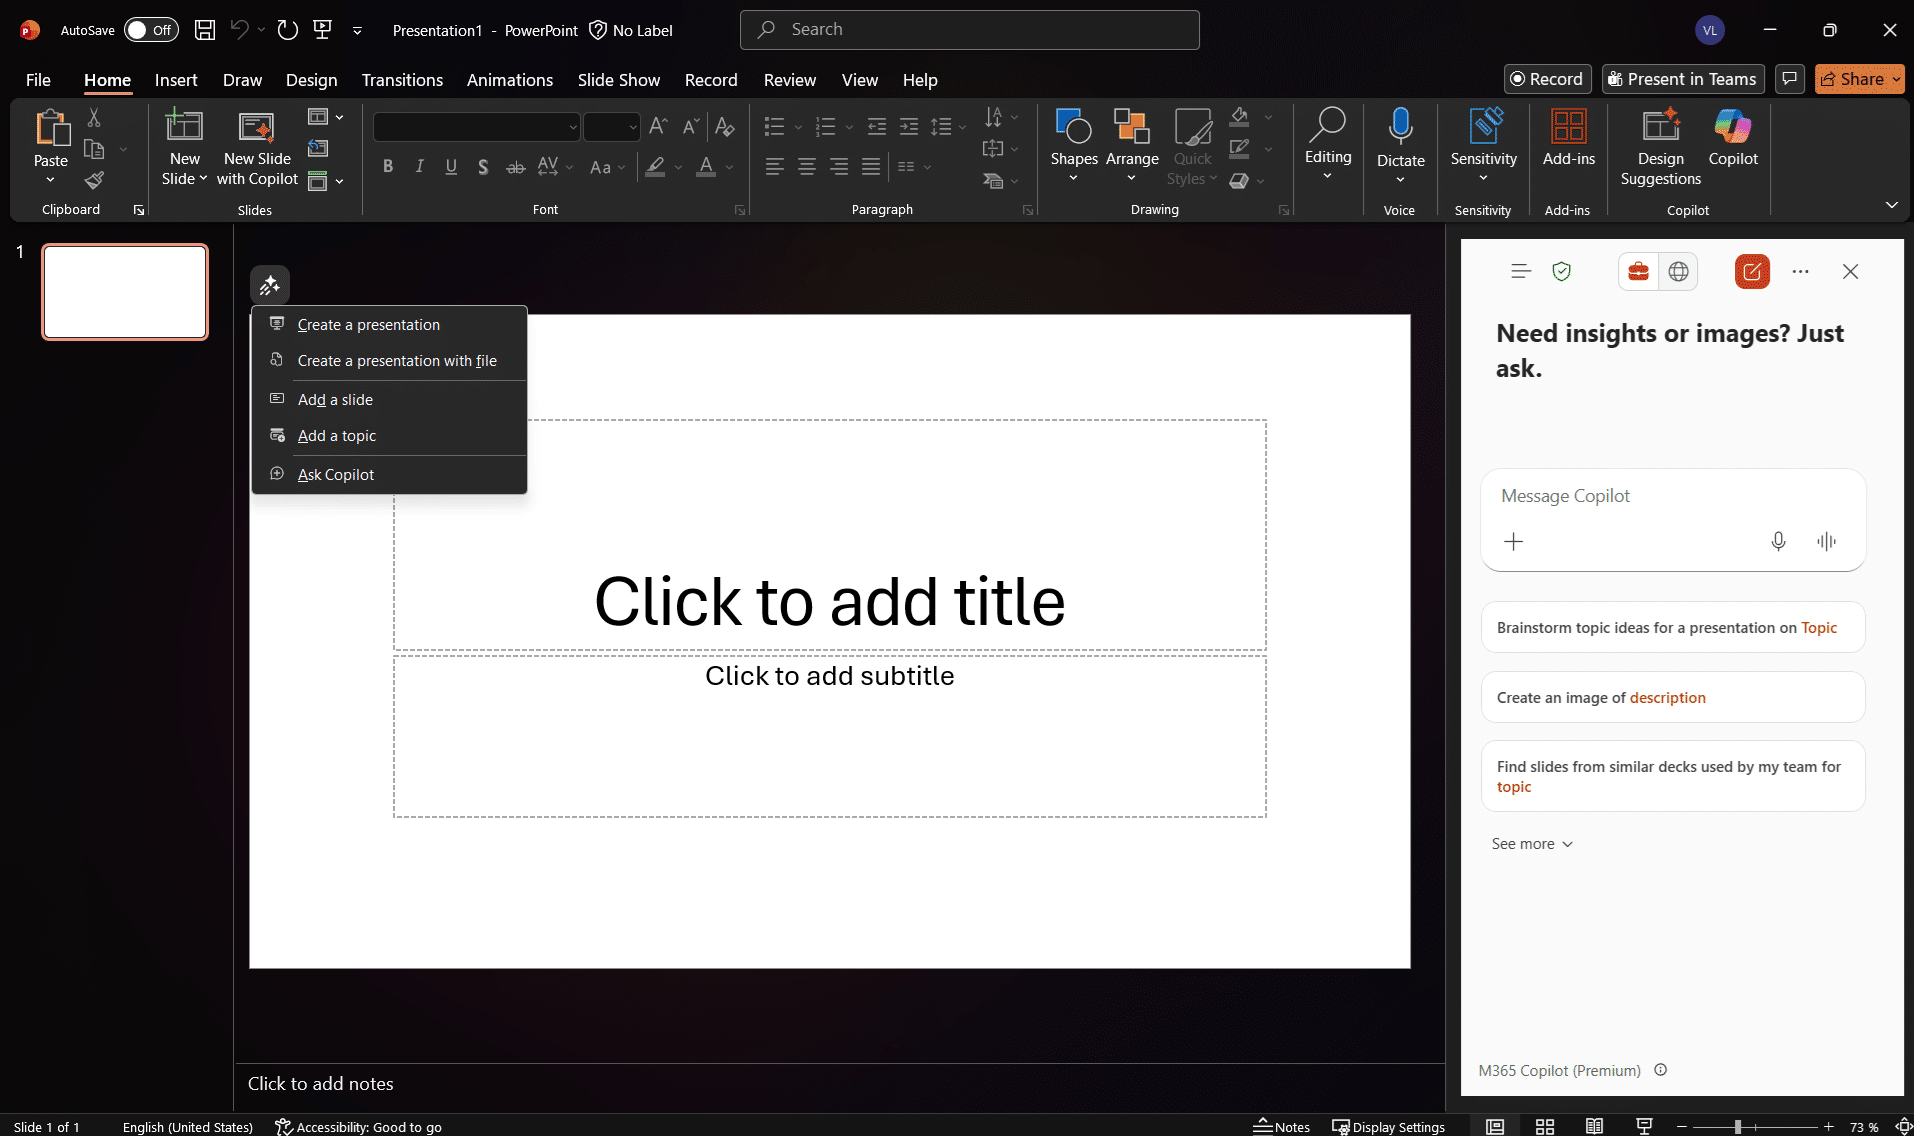Image resolution: width=1914 pixels, height=1136 pixels.
Task: Click the microphone icon in Copilot message box
Action: pos(1778,541)
